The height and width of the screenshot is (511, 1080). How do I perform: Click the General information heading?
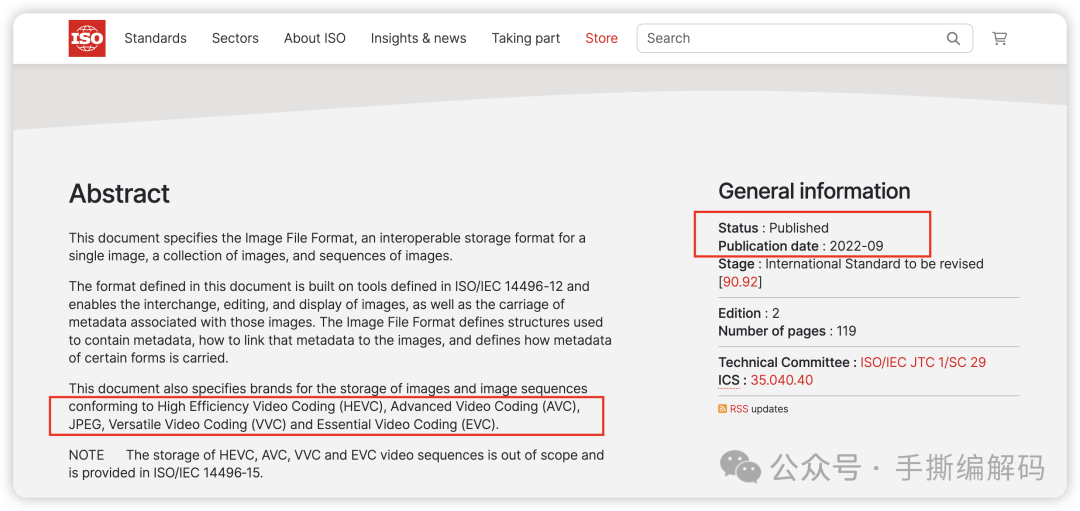coord(814,191)
